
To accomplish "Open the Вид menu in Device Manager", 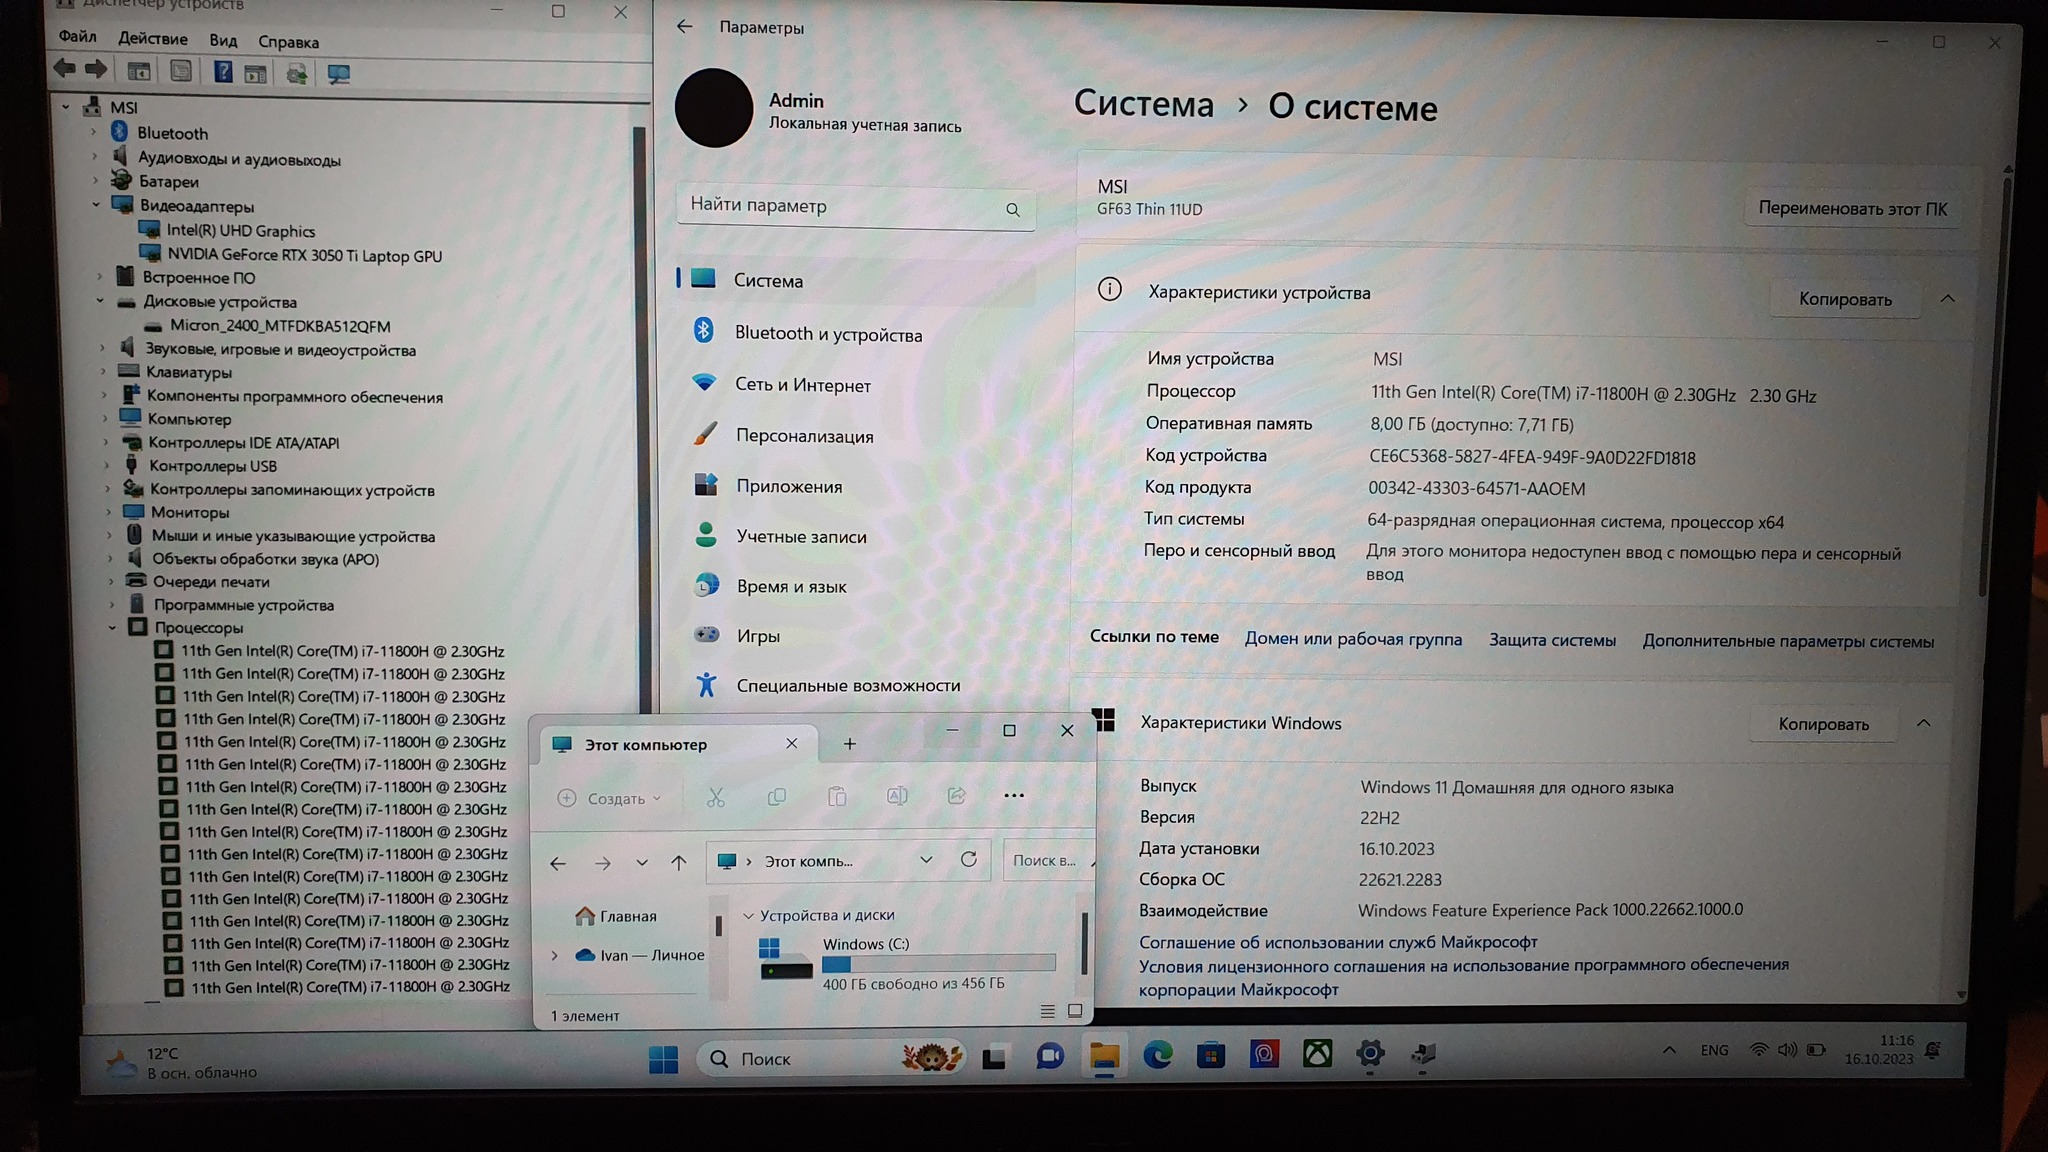I will [x=223, y=41].
